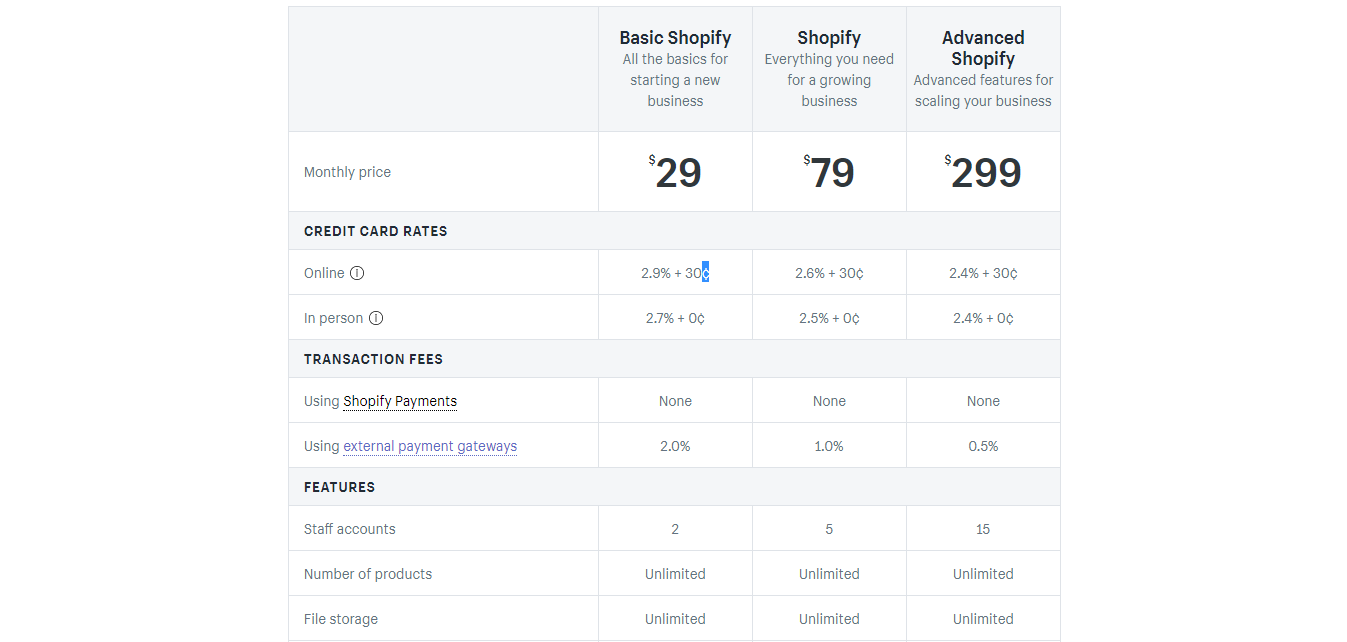Click the Advanced Shopify plan header
Viewport: 1347px width, 642px height.
click(983, 48)
